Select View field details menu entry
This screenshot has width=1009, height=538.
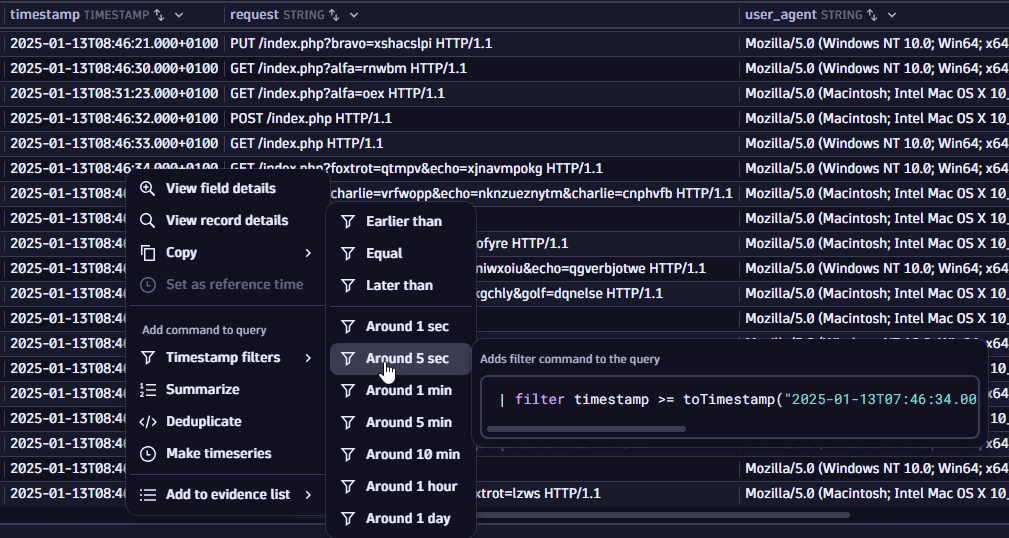tap(227, 189)
